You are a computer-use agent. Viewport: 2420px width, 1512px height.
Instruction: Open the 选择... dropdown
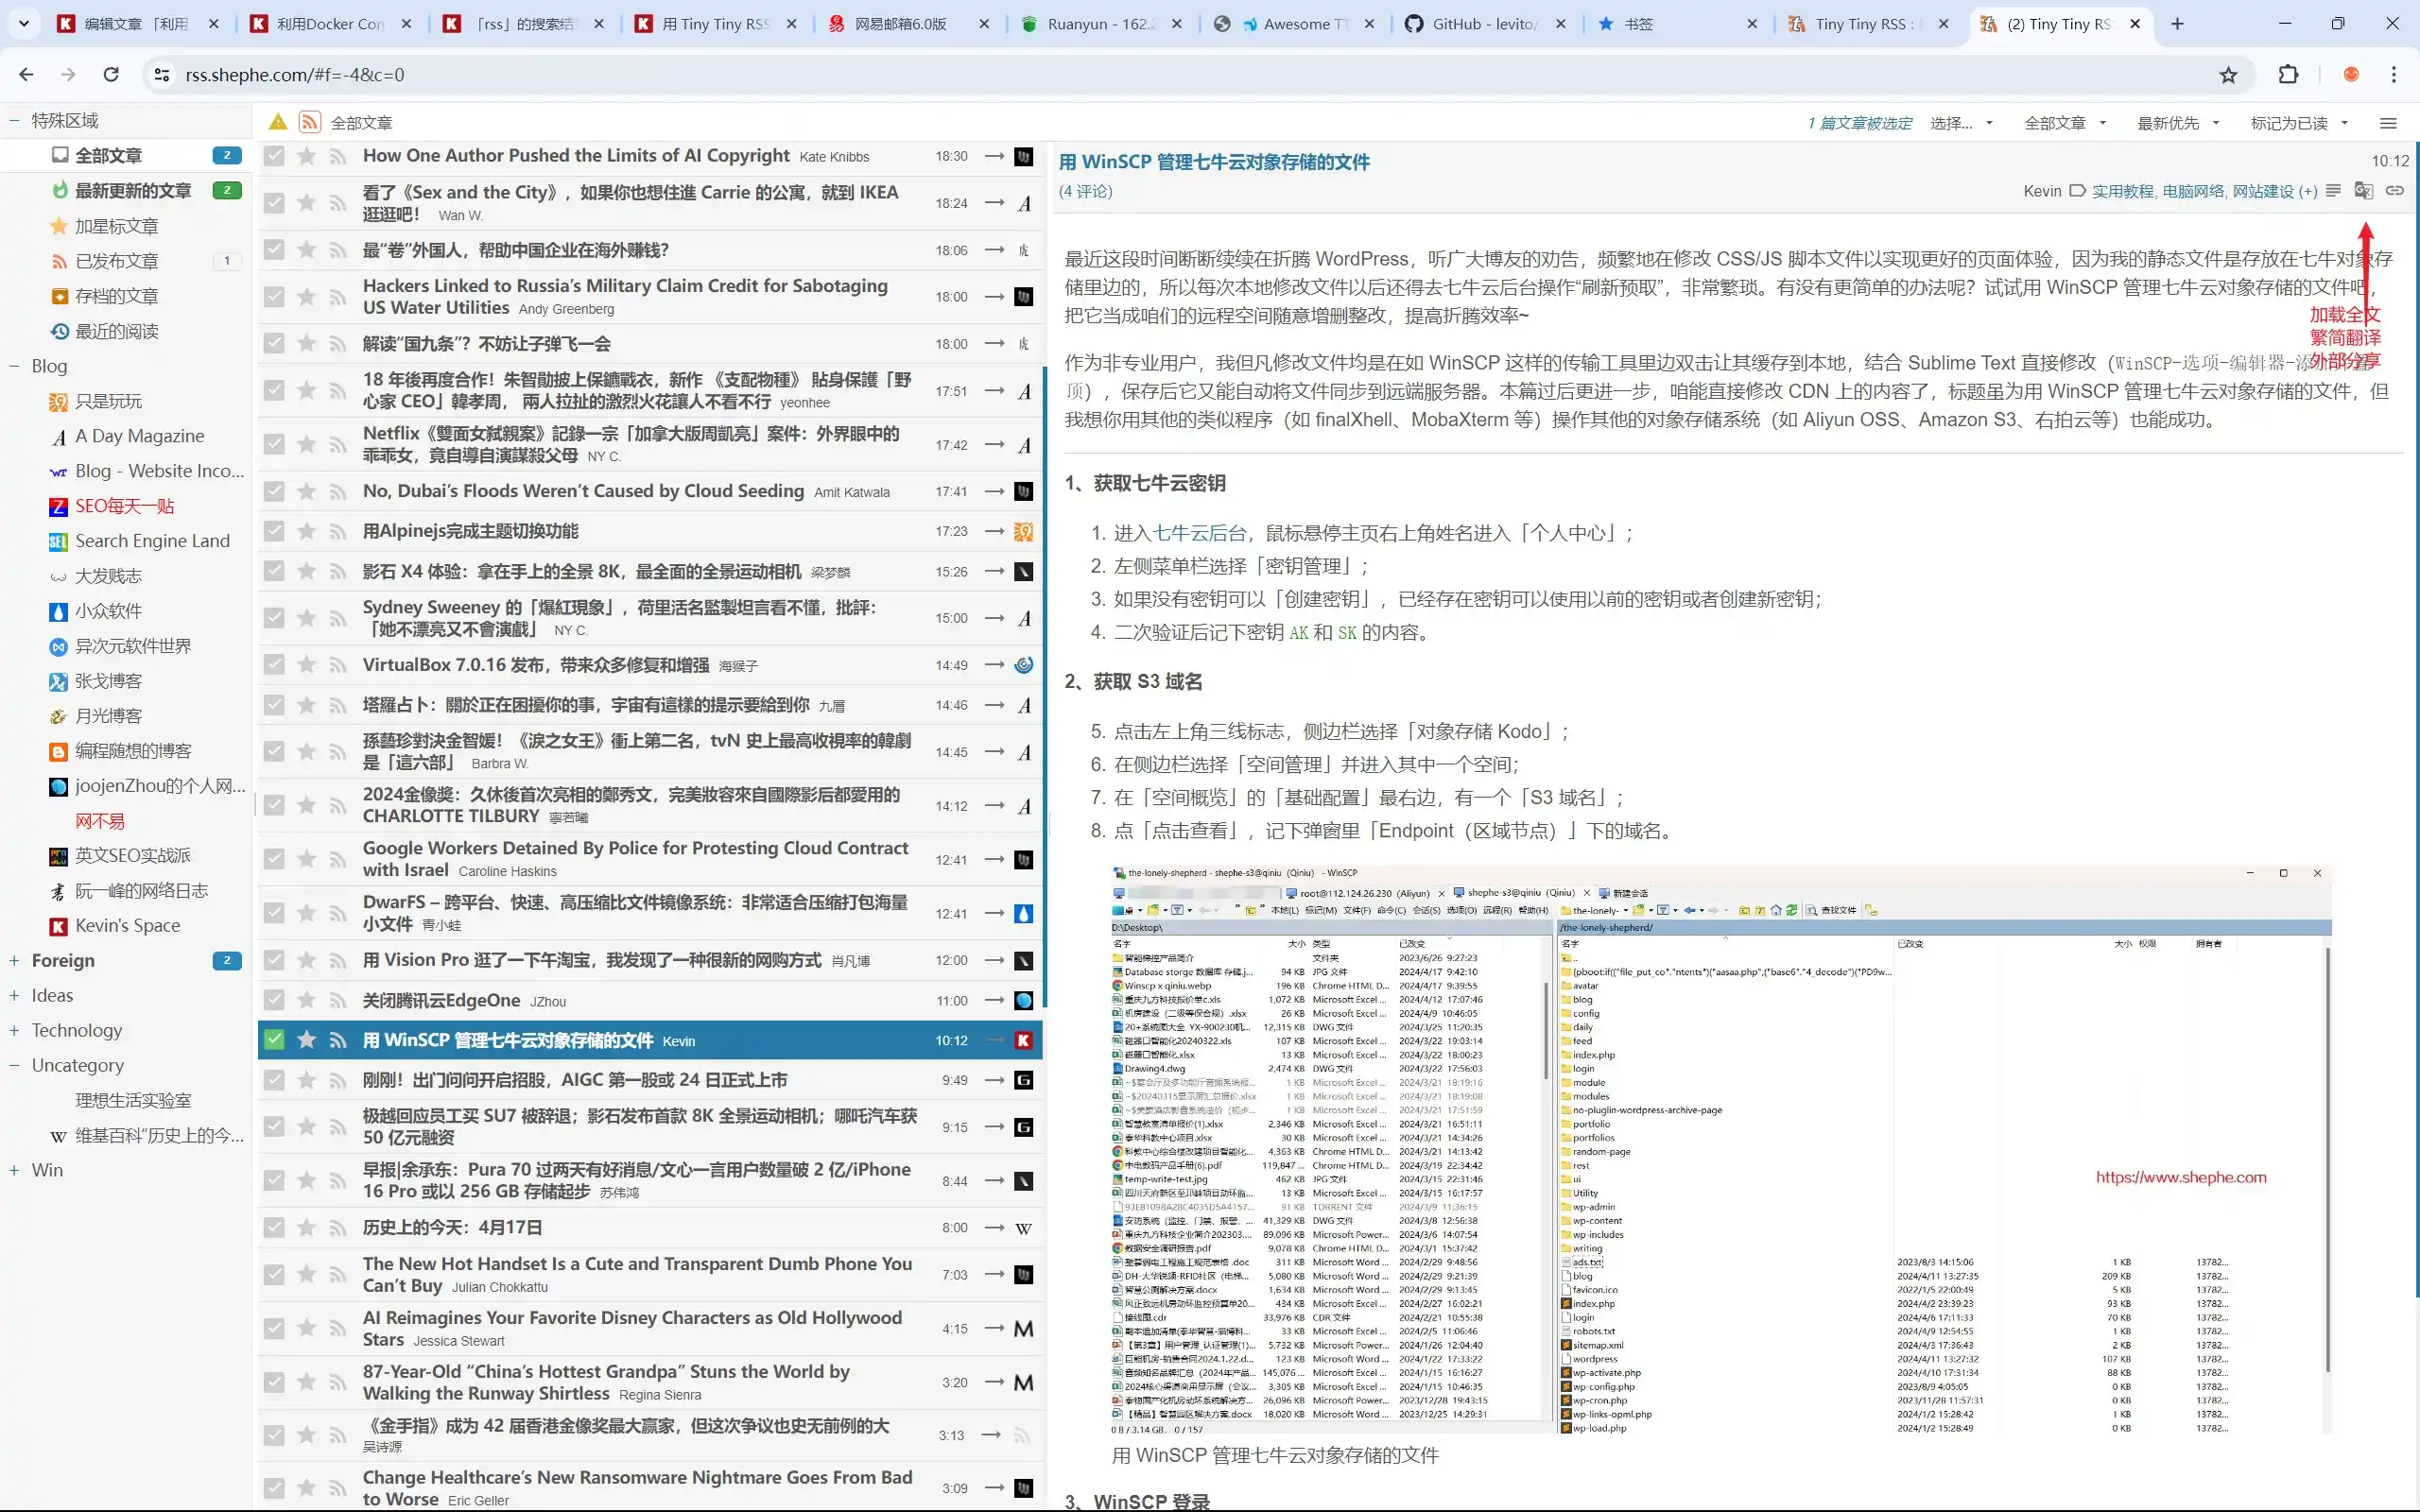1960,123
